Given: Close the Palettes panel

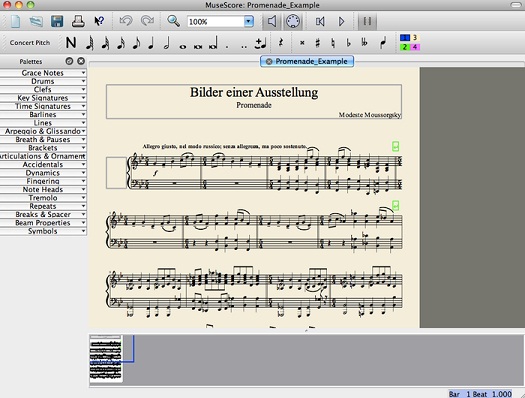Looking at the screenshot, I should click(x=81, y=61).
